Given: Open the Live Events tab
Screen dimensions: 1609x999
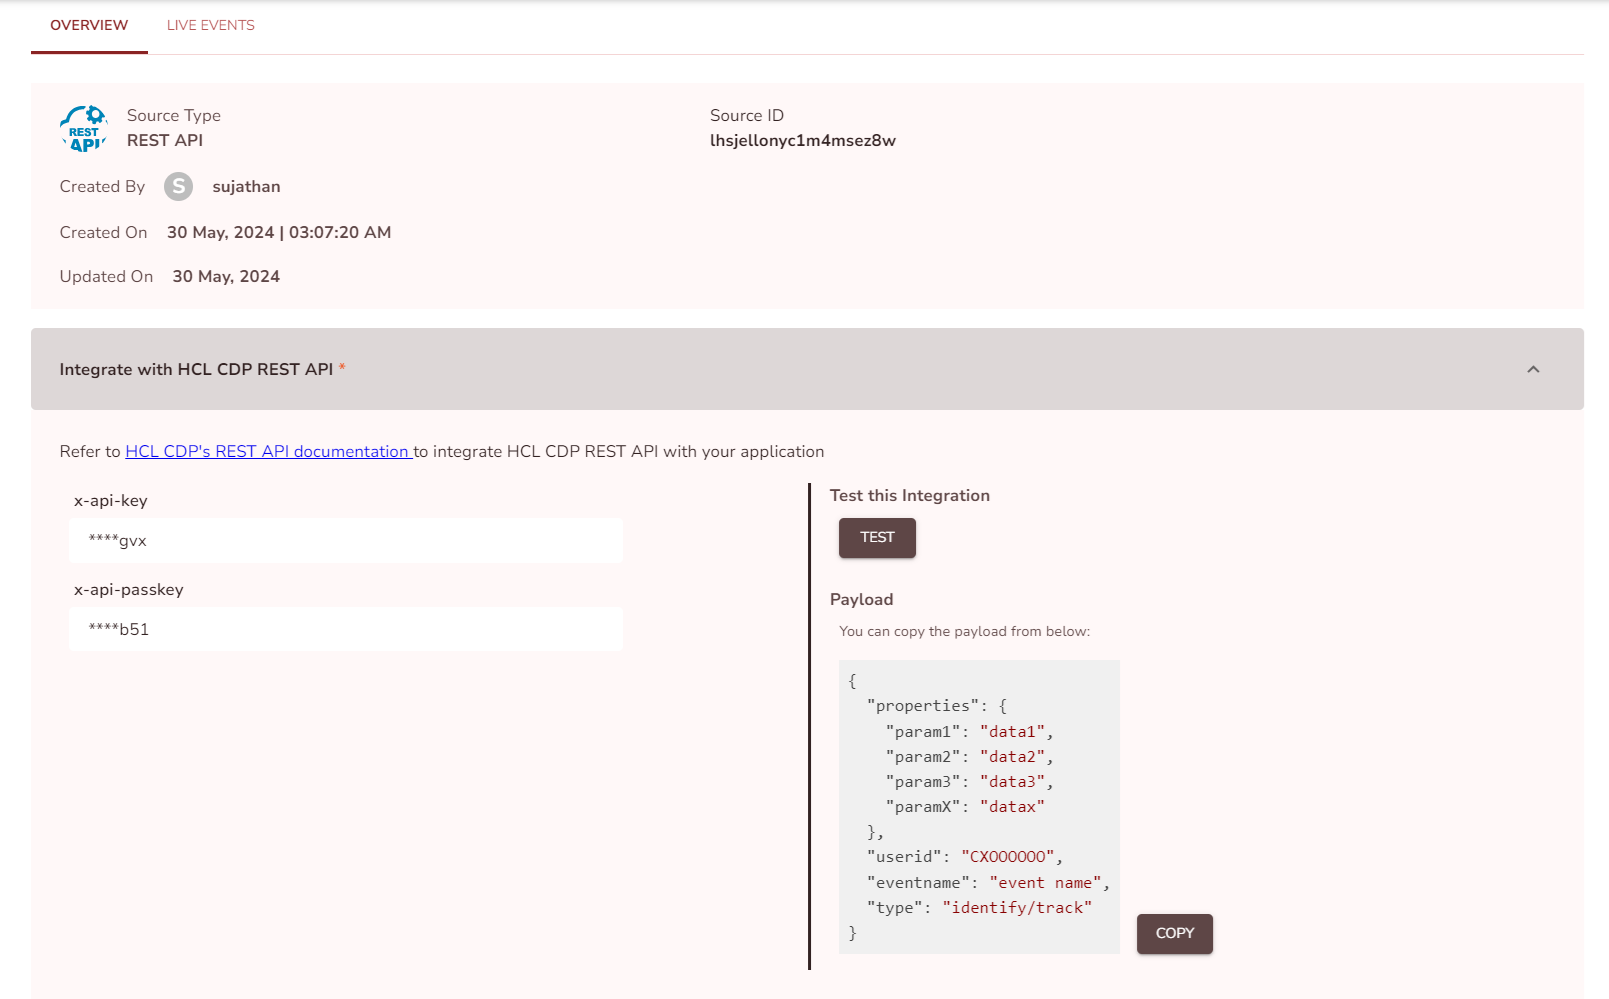Looking at the screenshot, I should (x=211, y=25).
